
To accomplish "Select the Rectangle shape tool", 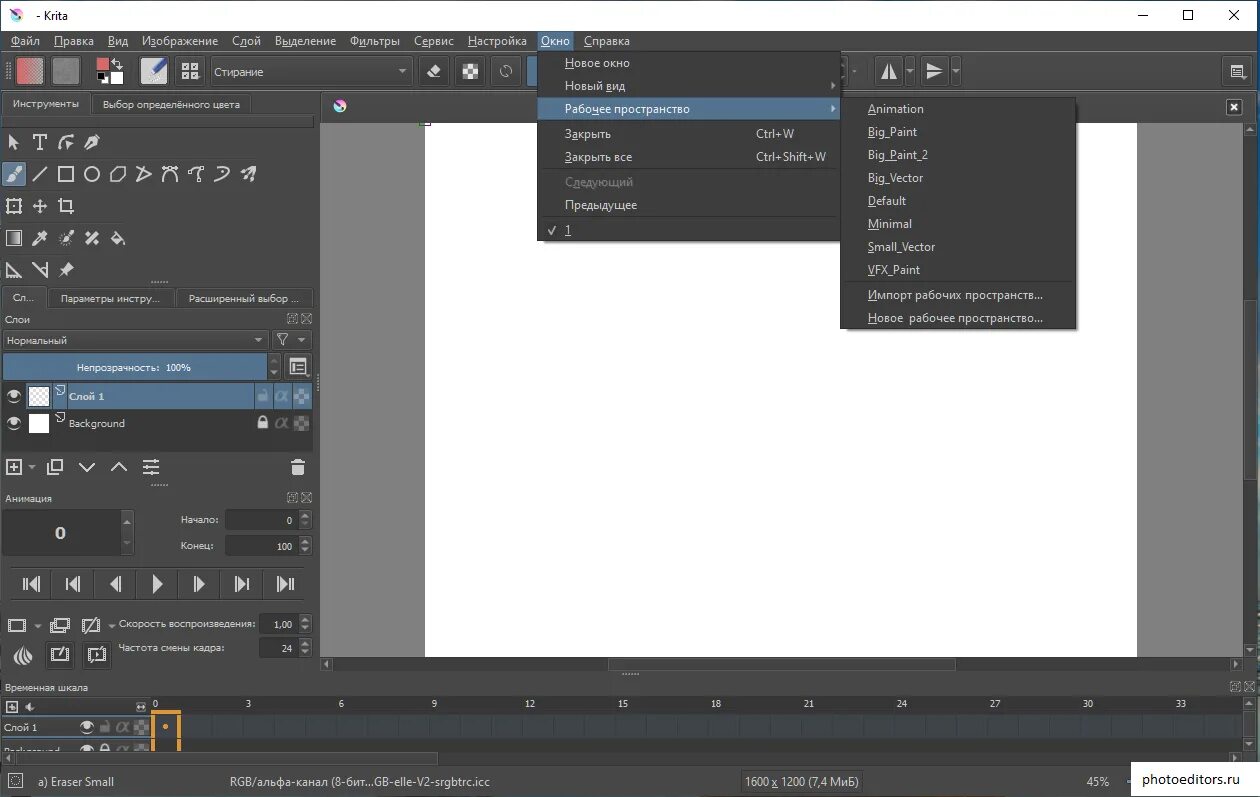I will click(66, 174).
